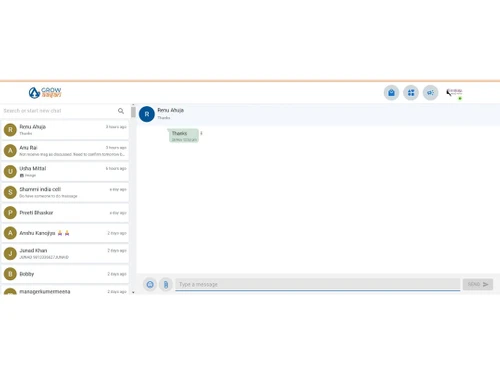
Task: Click the chat list scrollbar thumb
Action: (133, 112)
